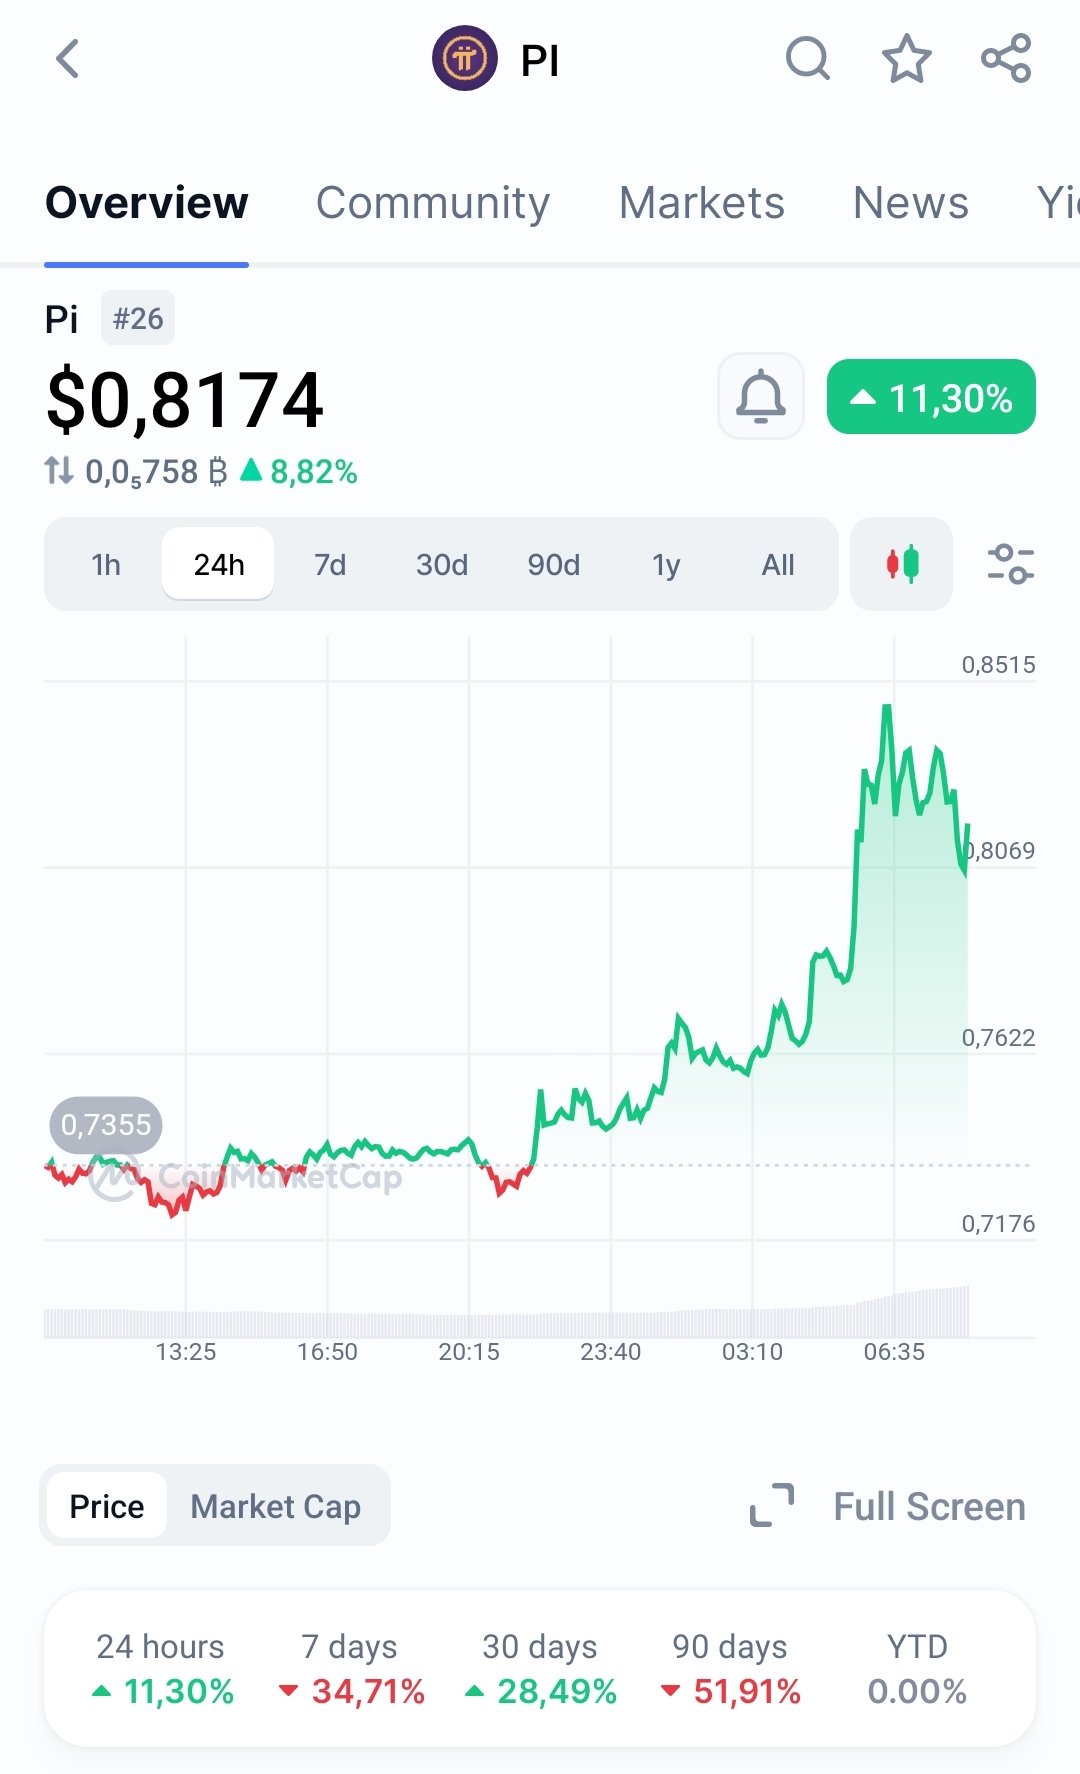Toggle BTC price conversion arrows

coord(59,471)
